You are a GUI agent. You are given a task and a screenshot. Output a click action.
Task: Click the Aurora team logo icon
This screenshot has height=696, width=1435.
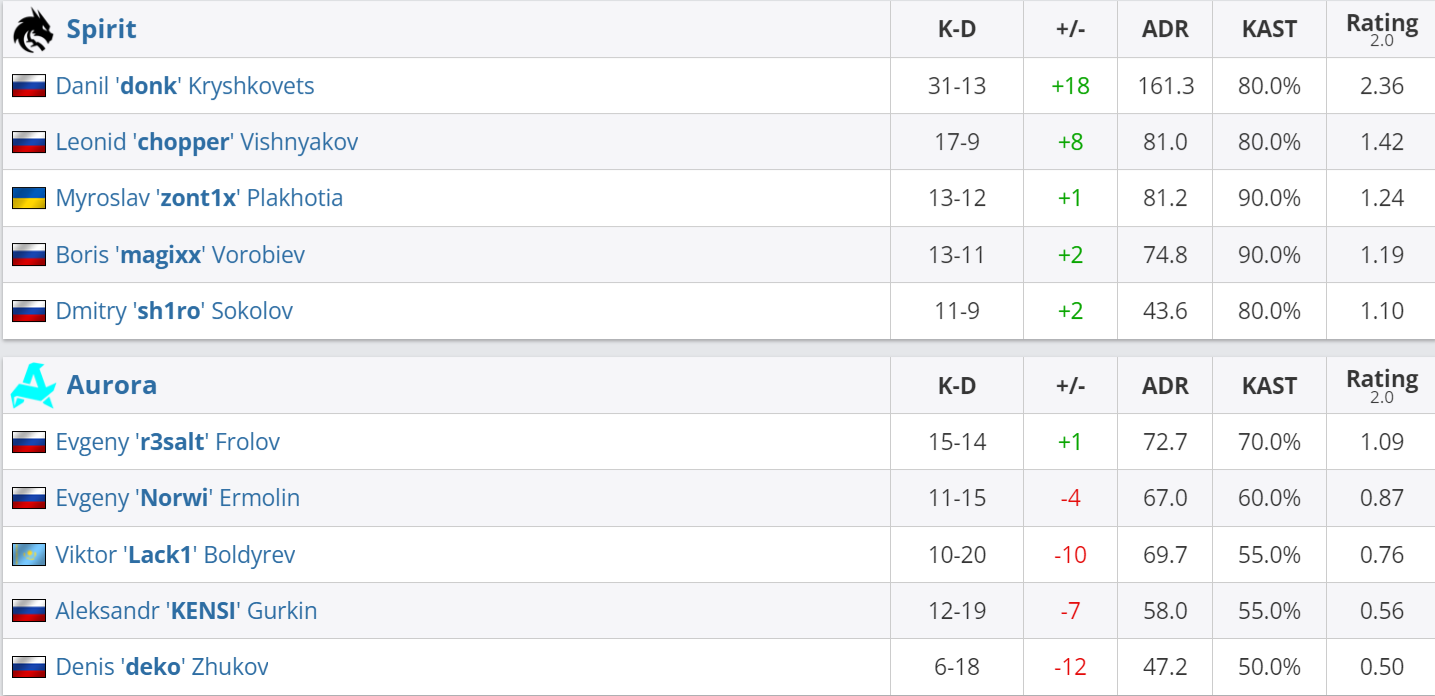pyautogui.click(x=32, y=385)
